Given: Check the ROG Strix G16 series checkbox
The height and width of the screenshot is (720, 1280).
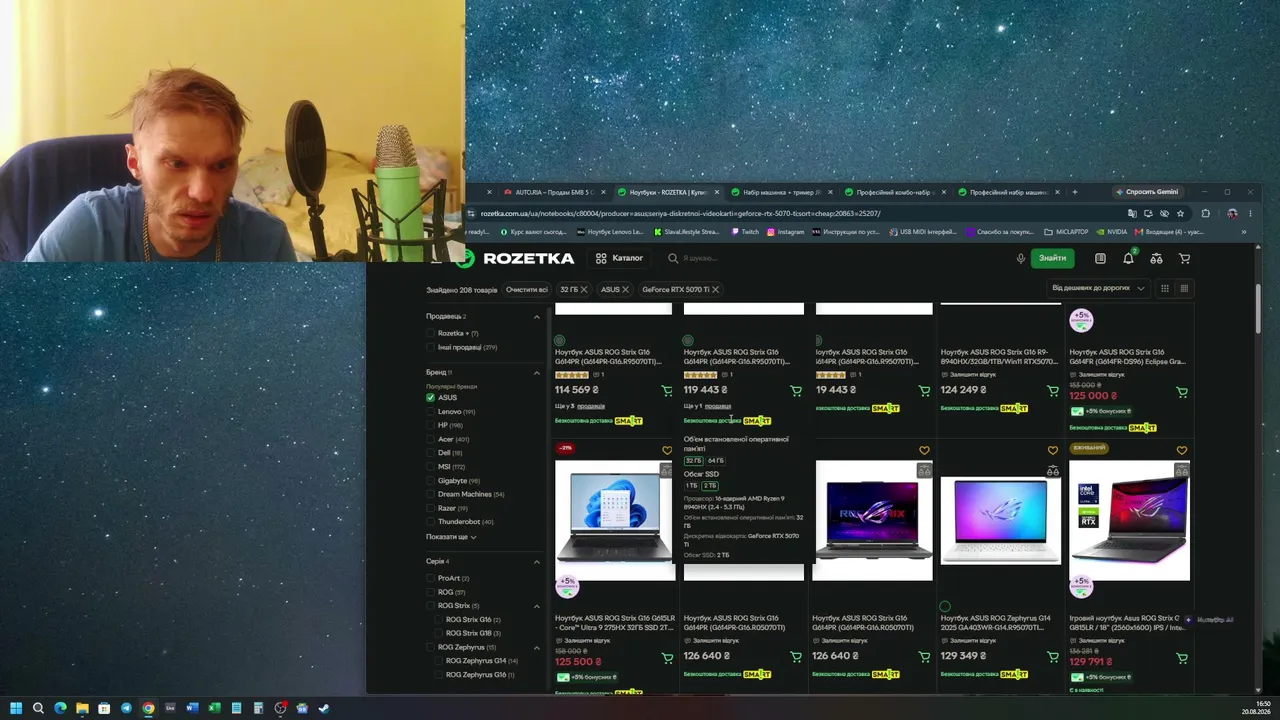Looking at the screenshot, I should [x=439, y=620].
